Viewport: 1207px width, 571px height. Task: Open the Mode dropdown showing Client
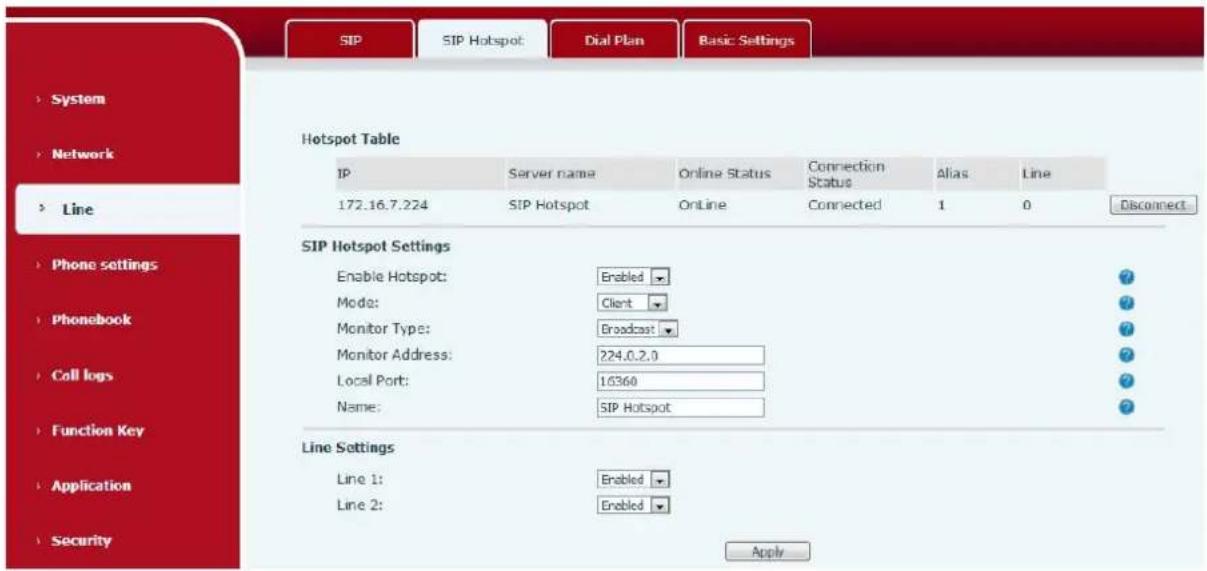[x=632, y=302]
